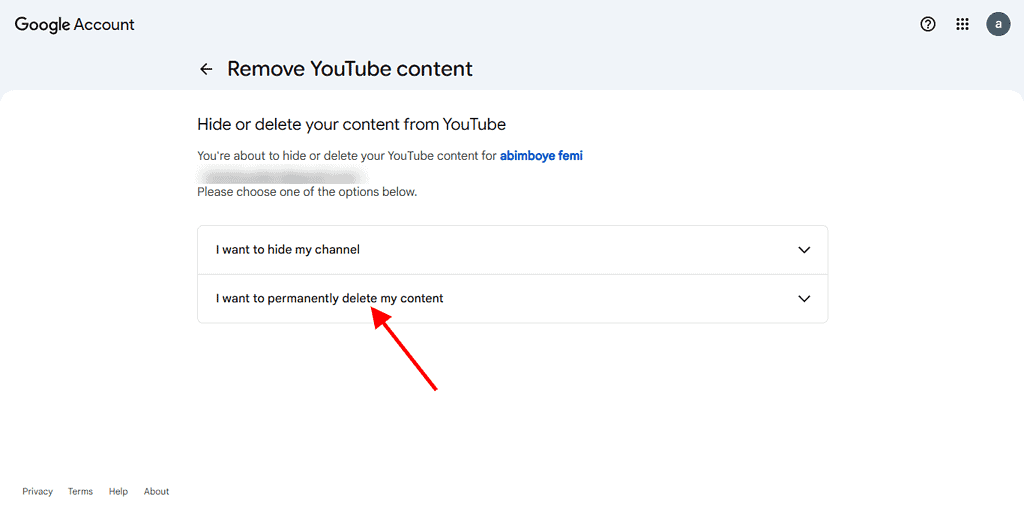
Task: Expand the permanently delete my content chevron
Action: click(x=804, y=298)
